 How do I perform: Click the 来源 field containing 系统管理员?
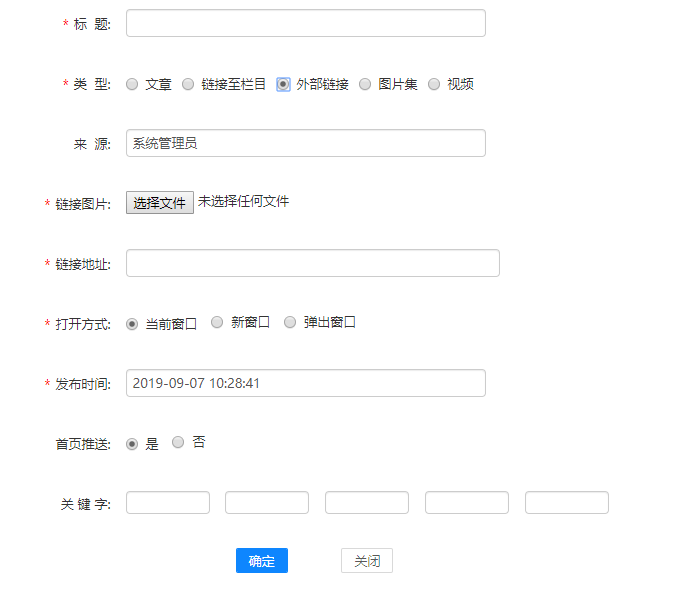click(305, 143)
